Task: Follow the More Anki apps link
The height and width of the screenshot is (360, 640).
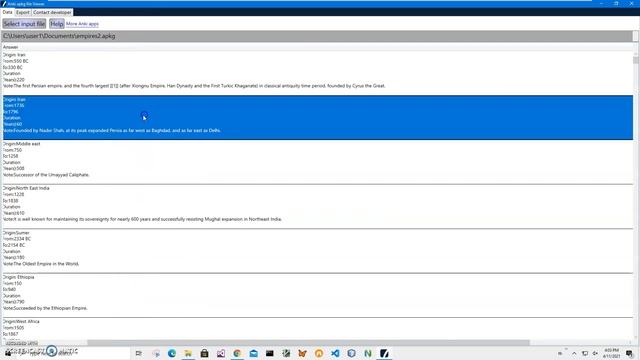Action: pos(82,24)
